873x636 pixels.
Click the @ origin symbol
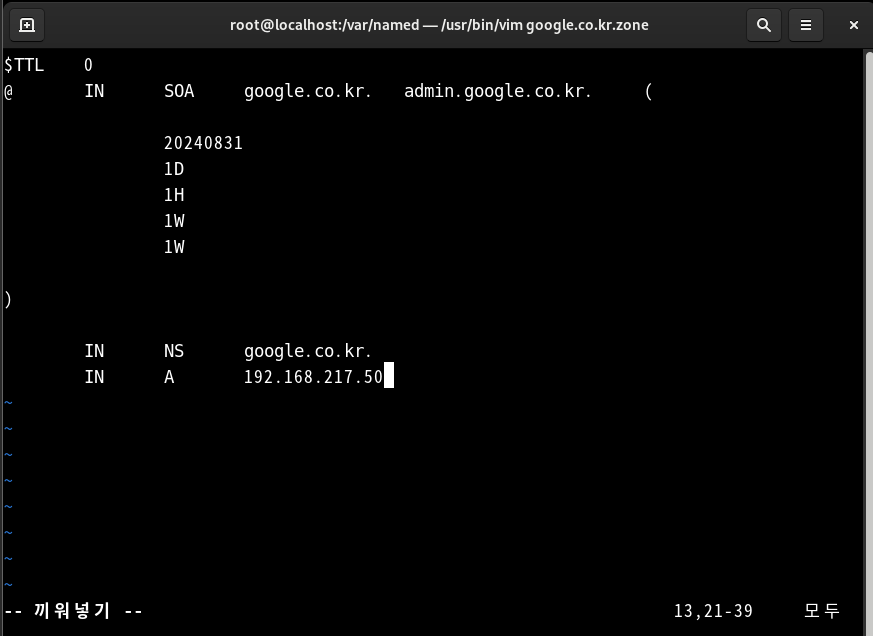(8, 91)
